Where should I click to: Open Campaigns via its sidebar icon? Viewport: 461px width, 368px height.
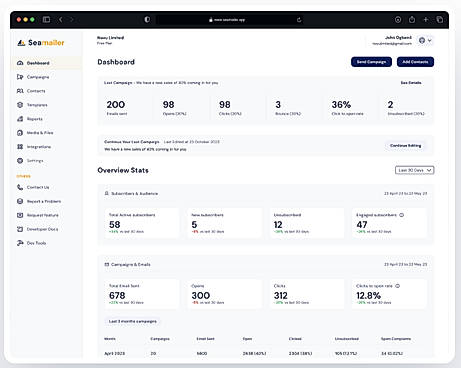pos(20,77)
